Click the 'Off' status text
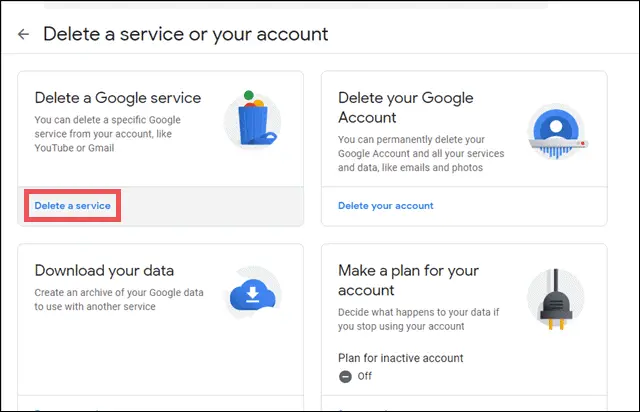The height and width of the screenshot is (412, 640). click(x=365, y=376)
